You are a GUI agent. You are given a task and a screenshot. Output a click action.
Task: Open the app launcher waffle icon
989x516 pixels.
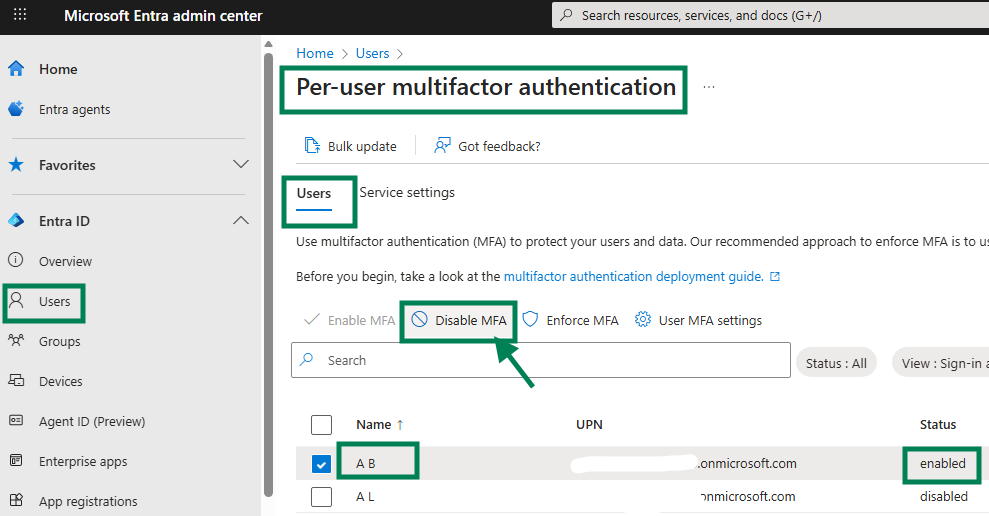pyautogui.click(x=20, y=15)
